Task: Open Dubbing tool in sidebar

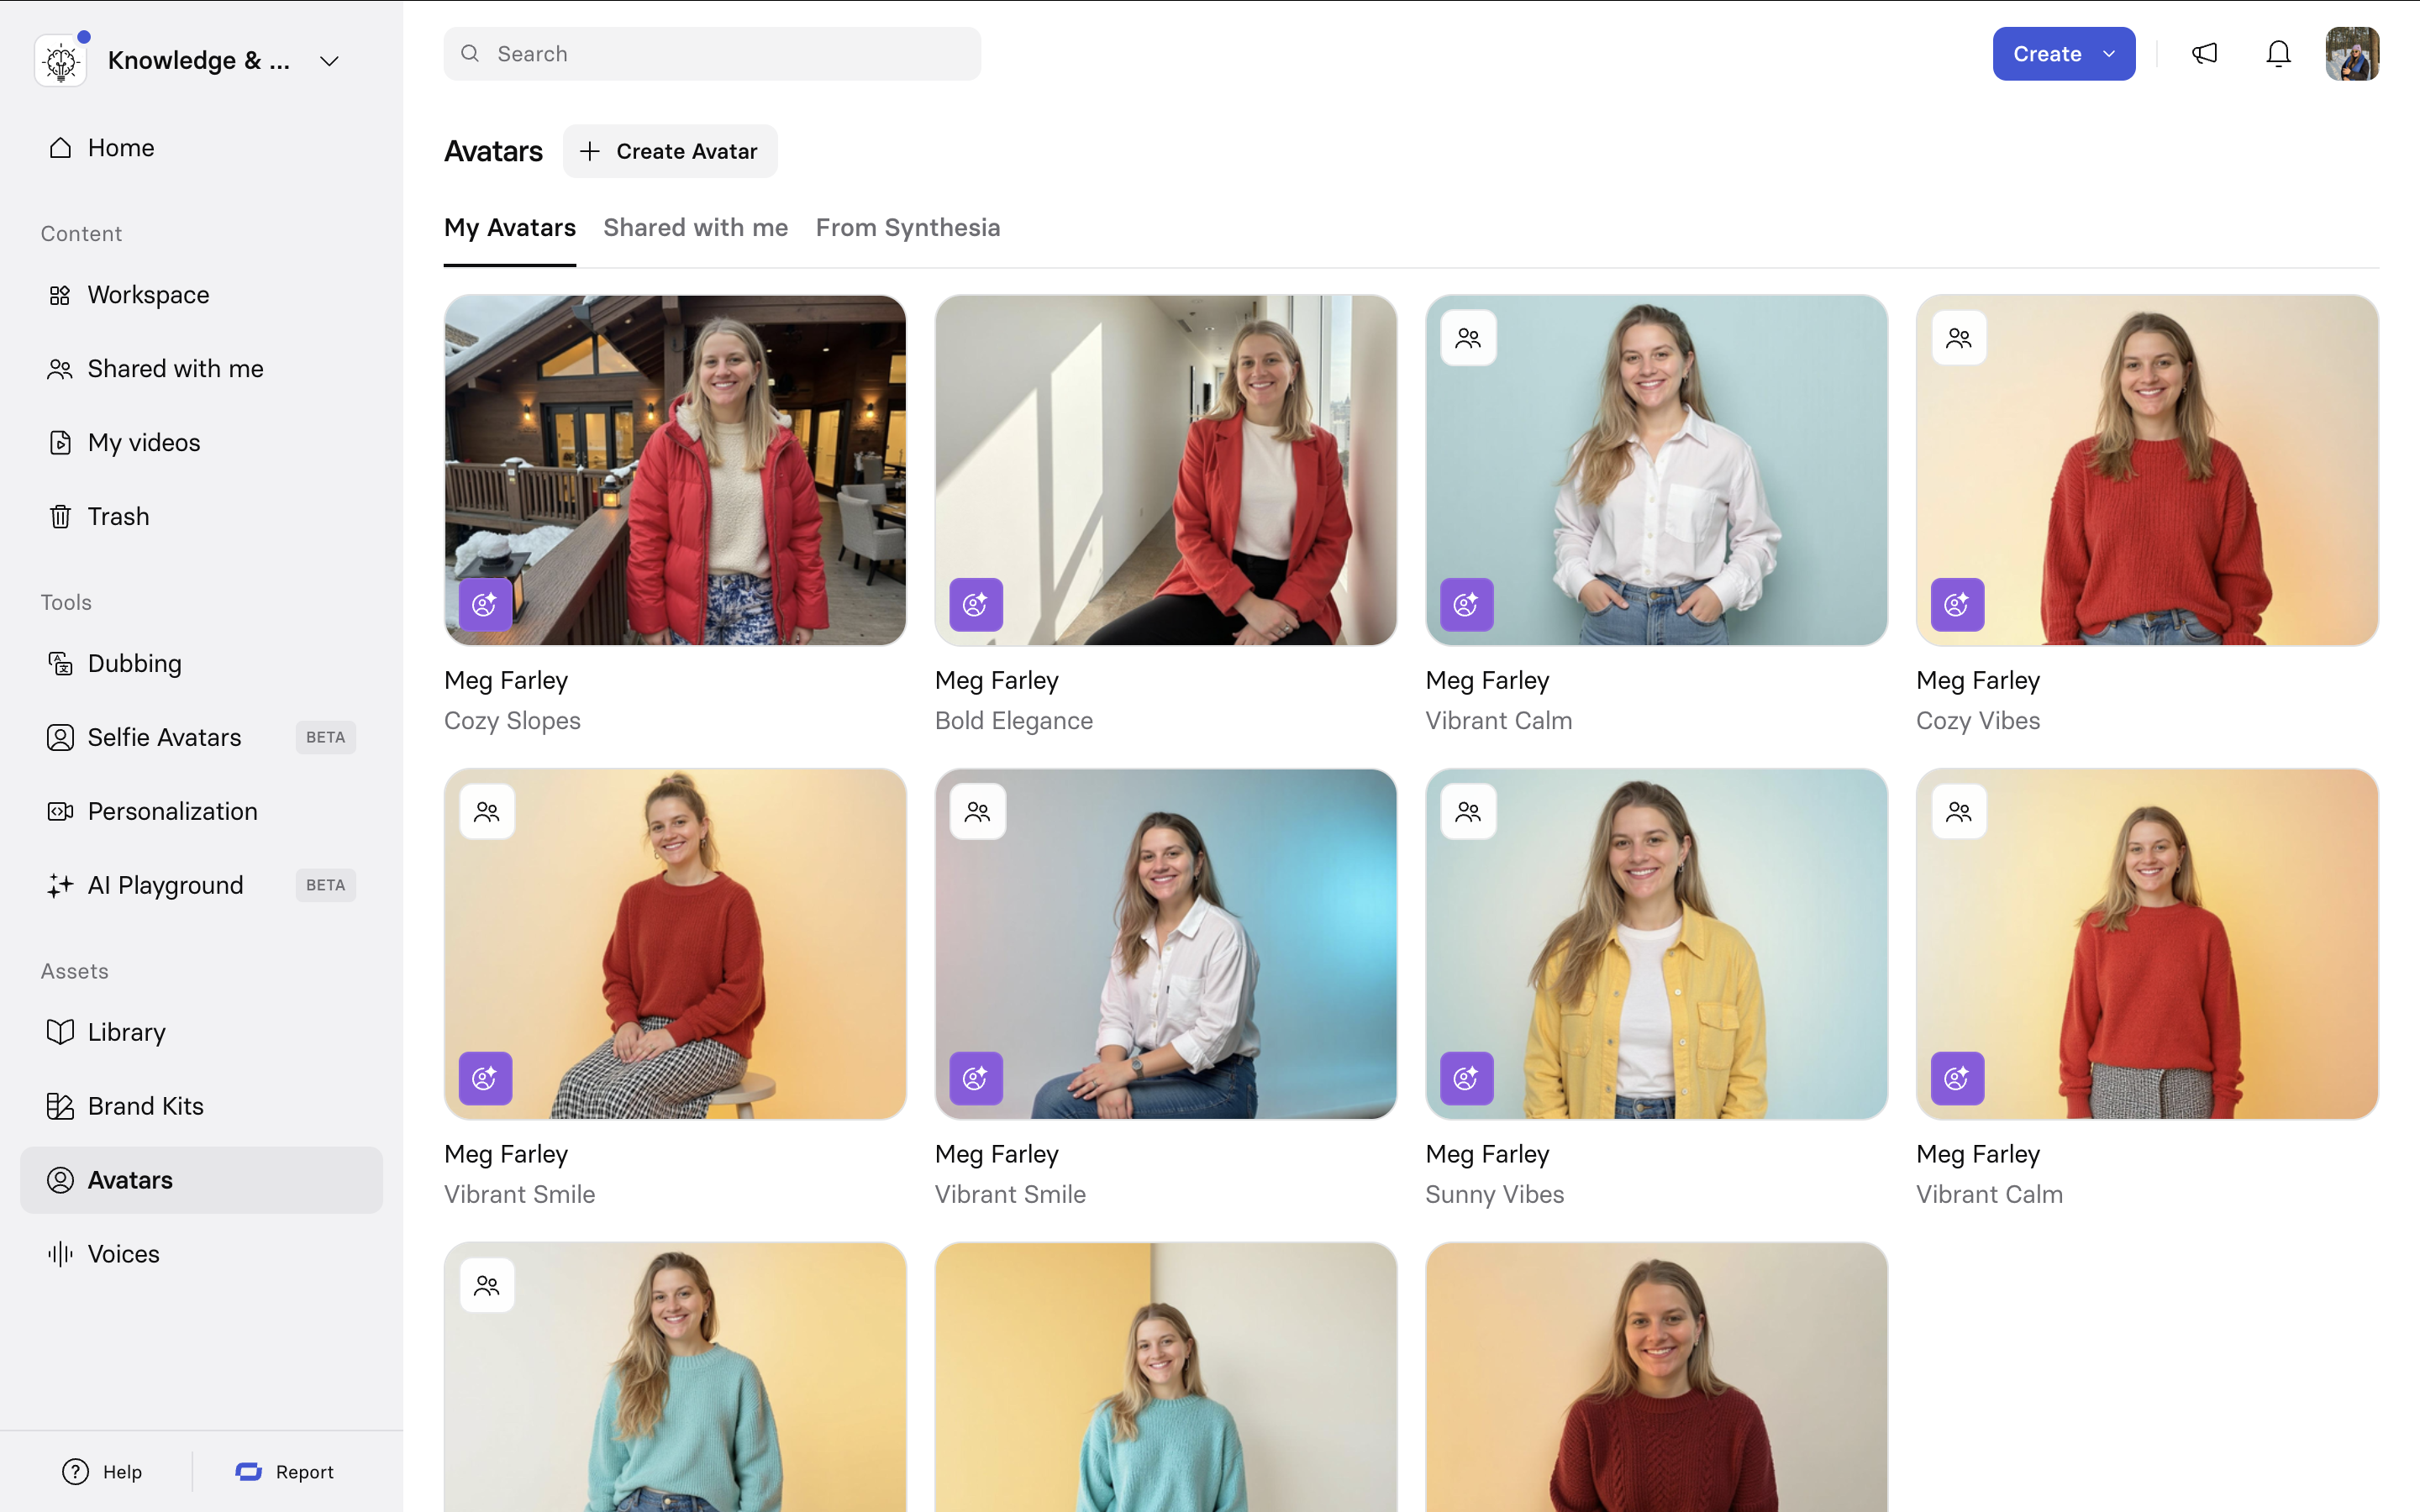Action: pyautogui.click(x=134, y=664)
